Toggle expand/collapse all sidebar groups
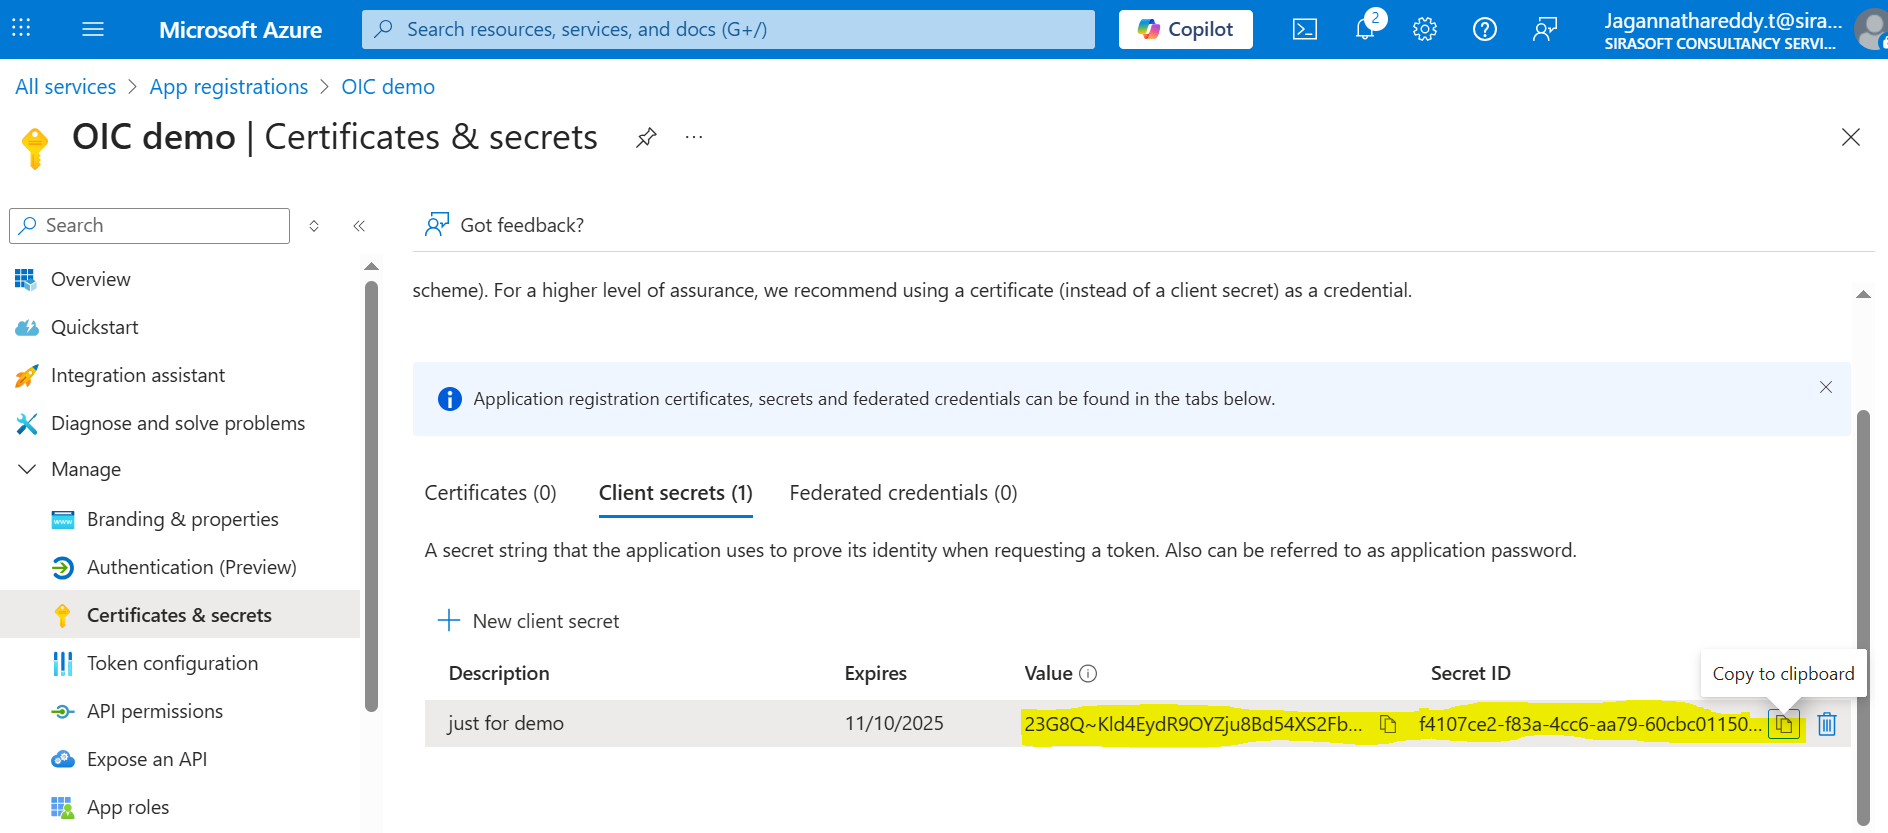Screen dimensions: 1888x833 pos(314,226)
